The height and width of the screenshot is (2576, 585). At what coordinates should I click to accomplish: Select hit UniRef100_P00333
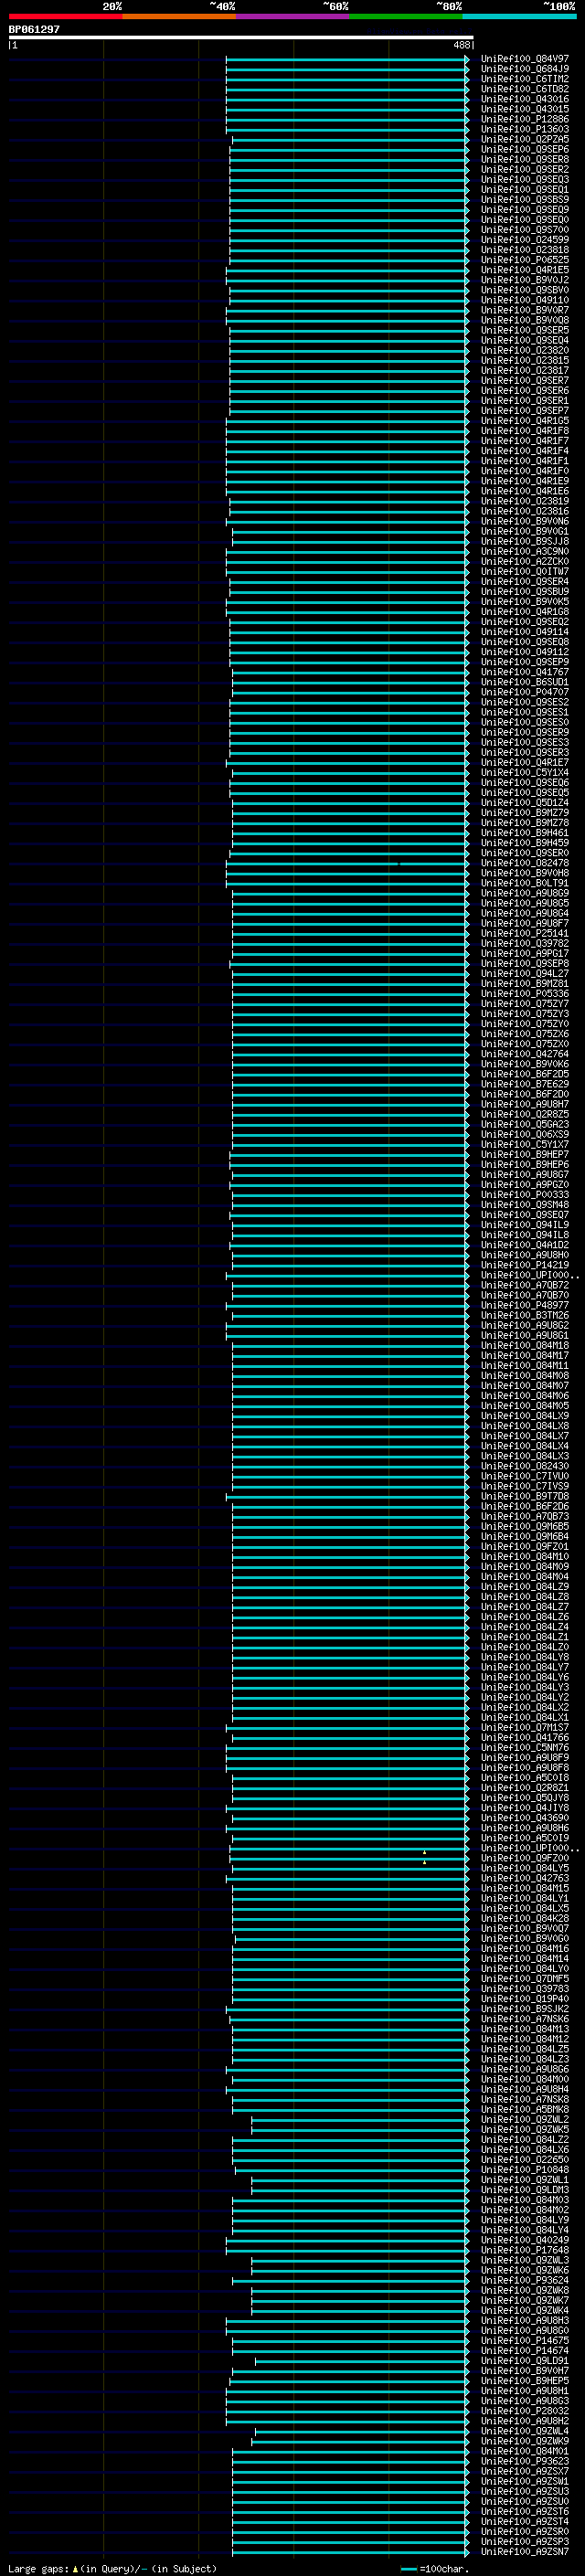click(525, 1195)
